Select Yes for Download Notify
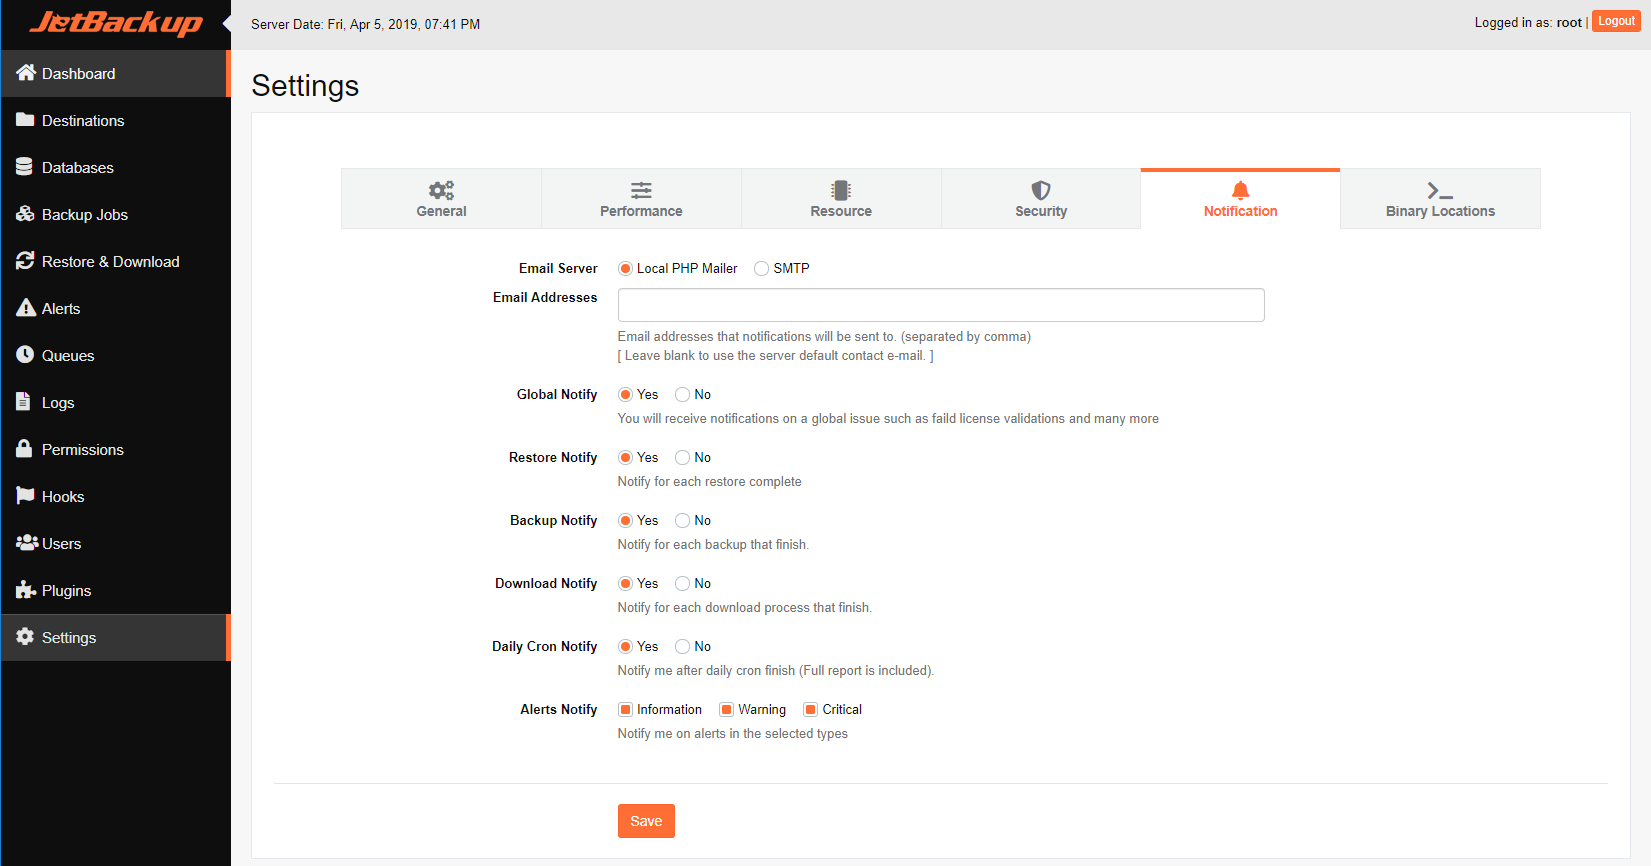Screen dimensions: 1651x866 tap(625, 583)
